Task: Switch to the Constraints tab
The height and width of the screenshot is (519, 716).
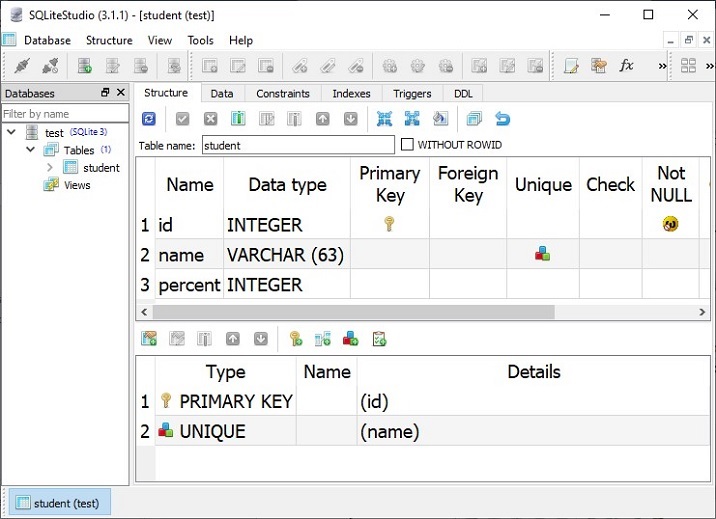Action: coord(283,93)
